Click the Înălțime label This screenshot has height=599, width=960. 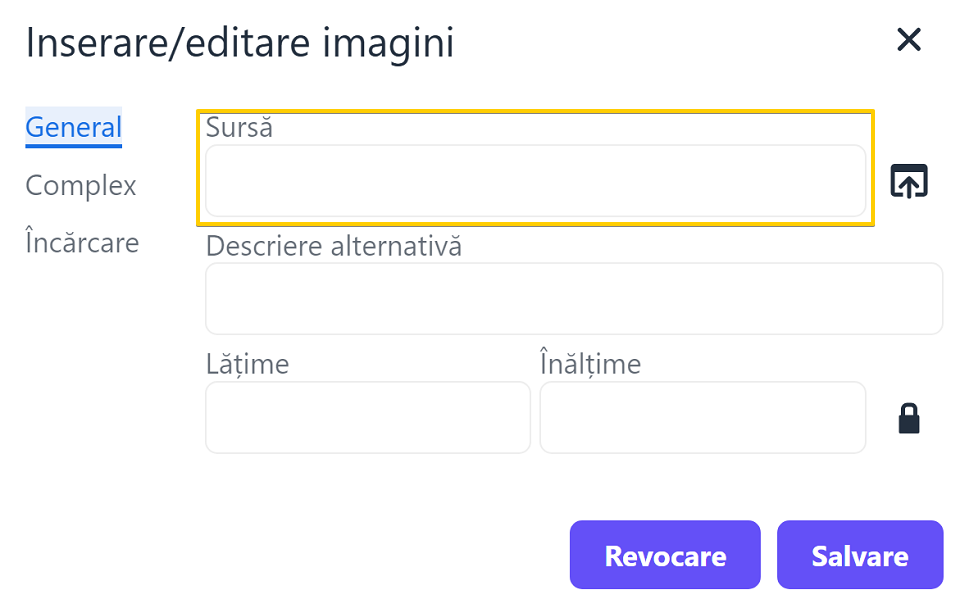click(590, 363)
